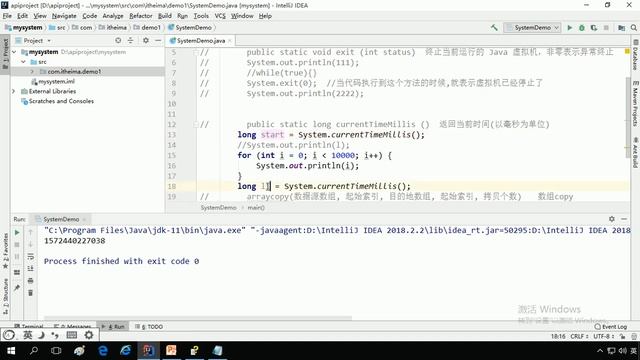Click the main() breadcrumb below the editor
This screenshot has width=640, height=360.
point(256,207)
